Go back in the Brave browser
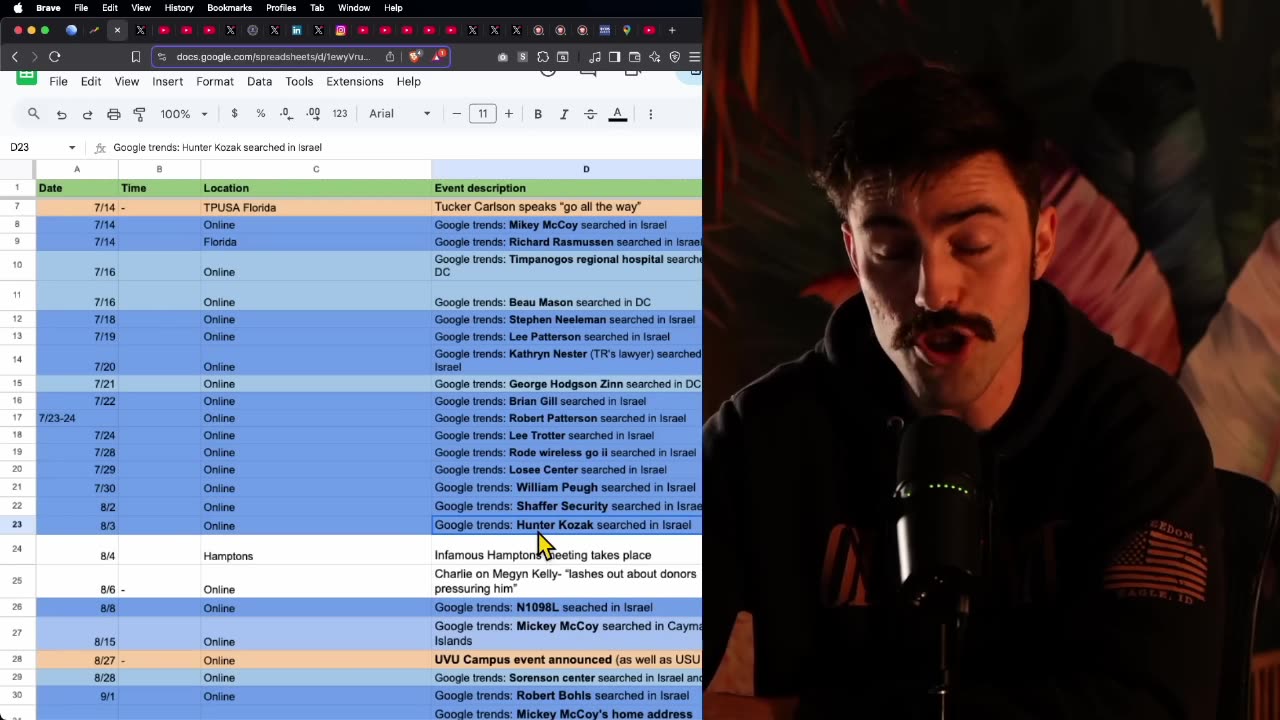This screenshot has width=1280, height=720. click(x=15, y=57)
